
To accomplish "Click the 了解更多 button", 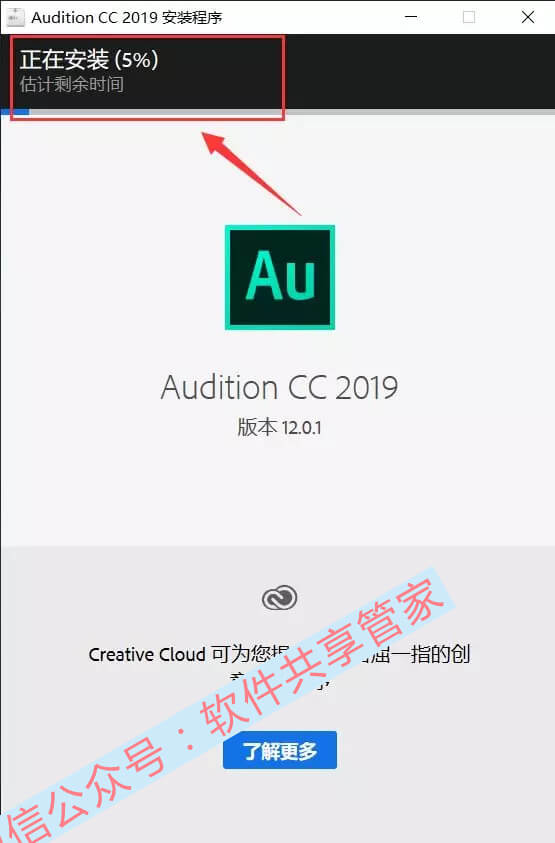I will pos(280,750).
